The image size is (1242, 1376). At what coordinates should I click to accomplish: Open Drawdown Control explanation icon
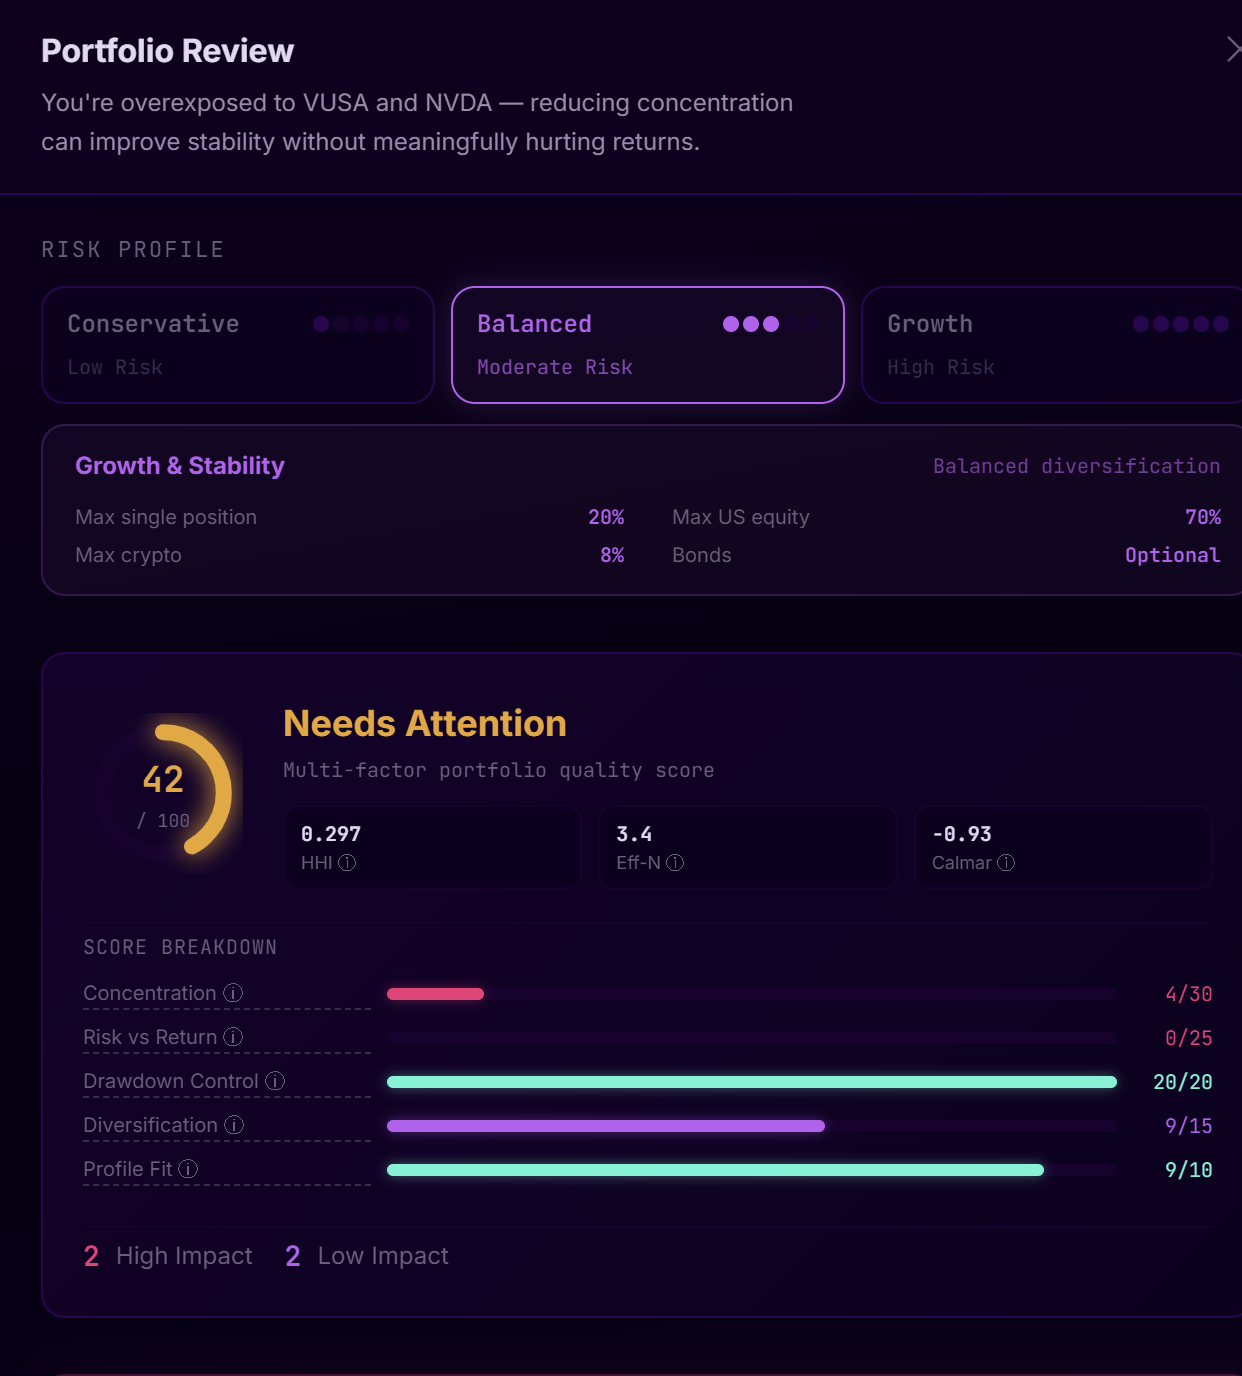coord(275,1082)
